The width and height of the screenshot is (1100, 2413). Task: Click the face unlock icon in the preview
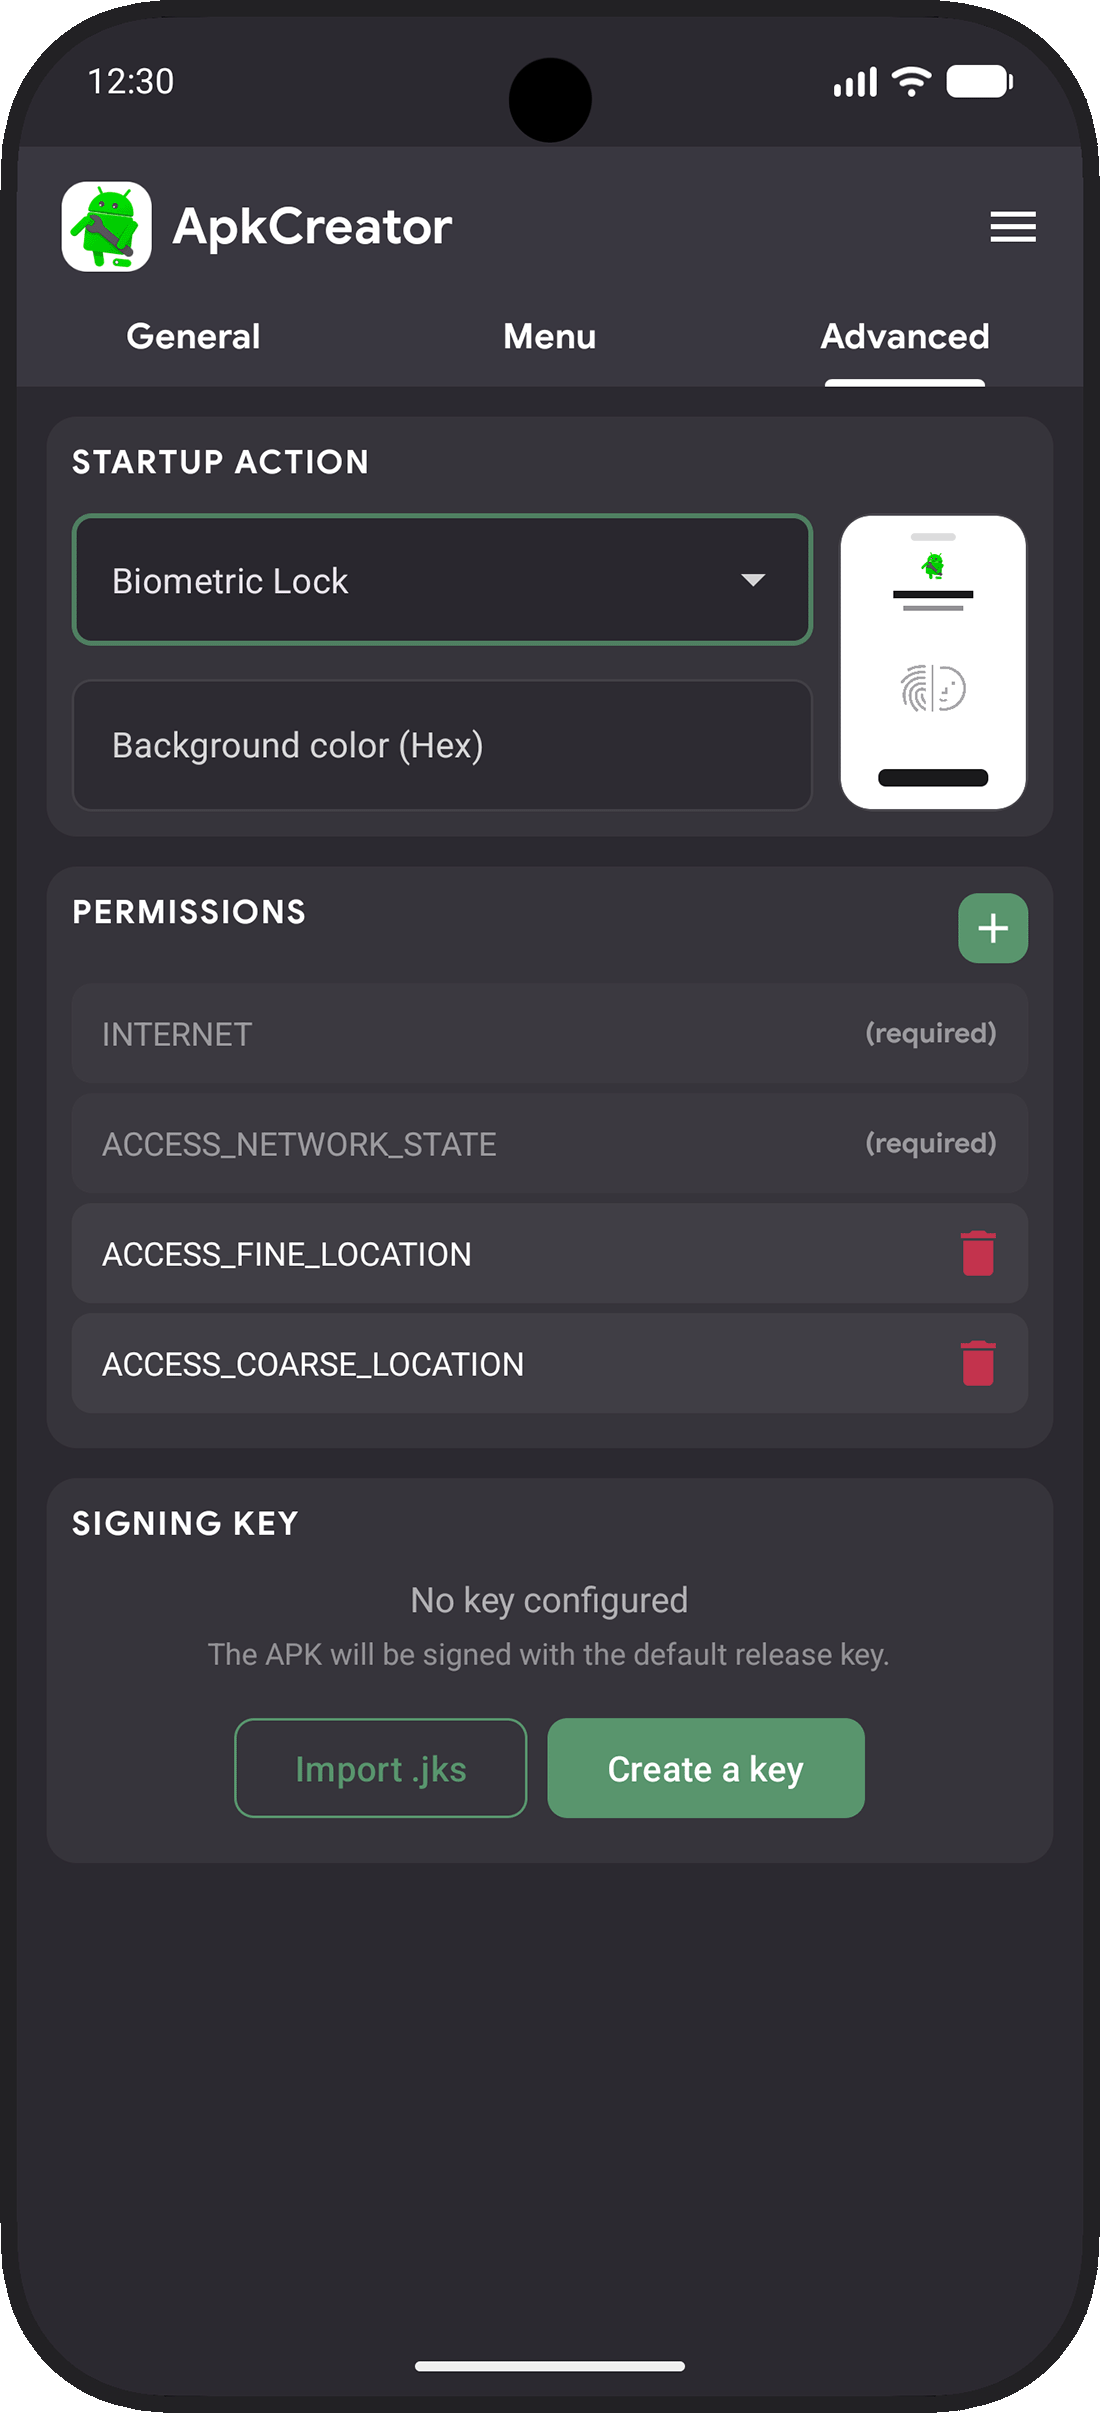pyautogui.click(x=950, y=690)
